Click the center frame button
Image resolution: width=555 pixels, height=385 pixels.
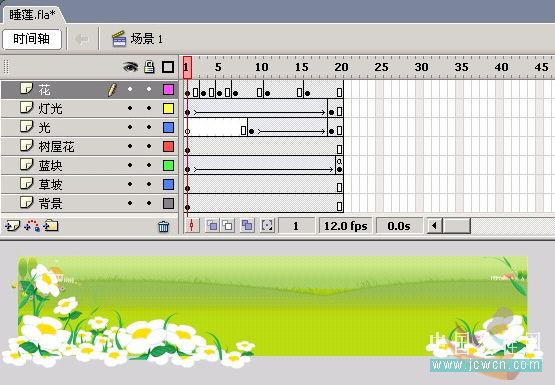pos(191,225)
